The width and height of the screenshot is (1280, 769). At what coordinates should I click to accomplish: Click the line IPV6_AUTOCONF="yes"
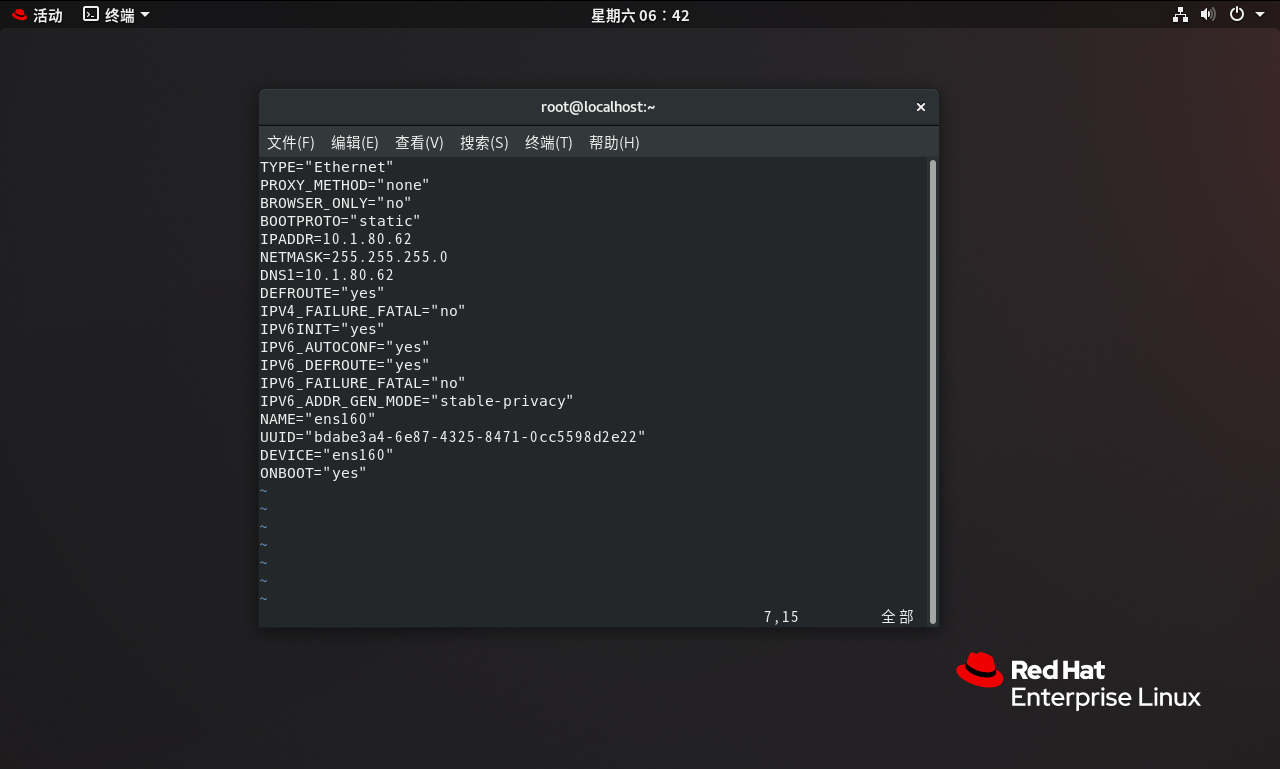(345, 347)
